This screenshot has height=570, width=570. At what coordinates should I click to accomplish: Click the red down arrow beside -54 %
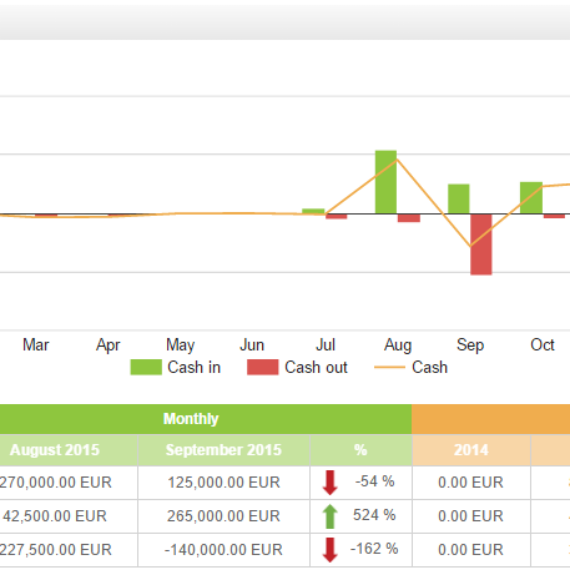pyautogui.click(x=330, y=482)
